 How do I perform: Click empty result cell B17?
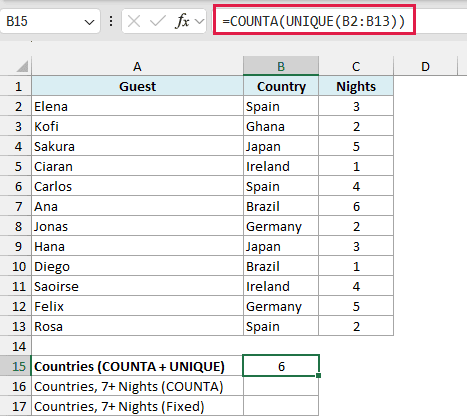(281, 406)
